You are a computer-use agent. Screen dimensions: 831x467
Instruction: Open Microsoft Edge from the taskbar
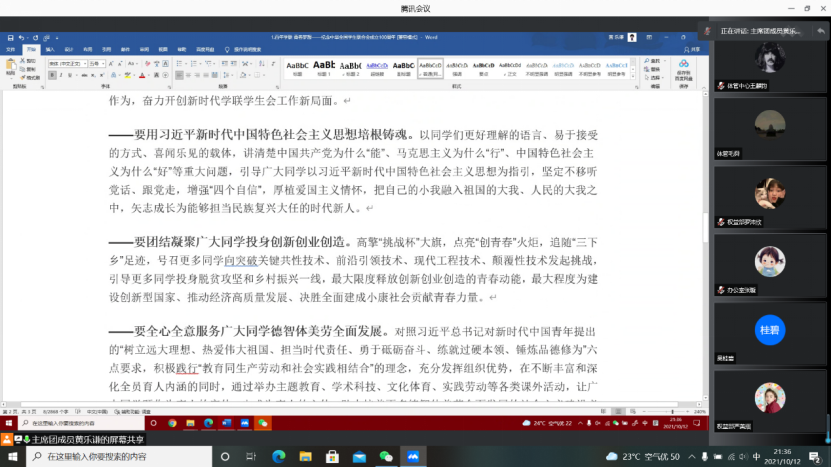coord(280,456)
